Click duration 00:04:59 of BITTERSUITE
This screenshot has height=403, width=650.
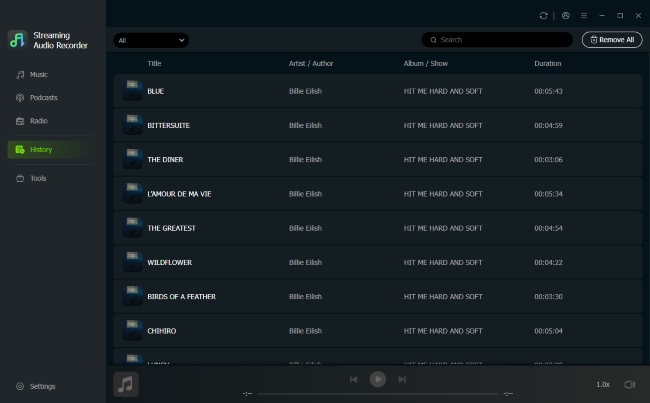(x=548, y=125)
